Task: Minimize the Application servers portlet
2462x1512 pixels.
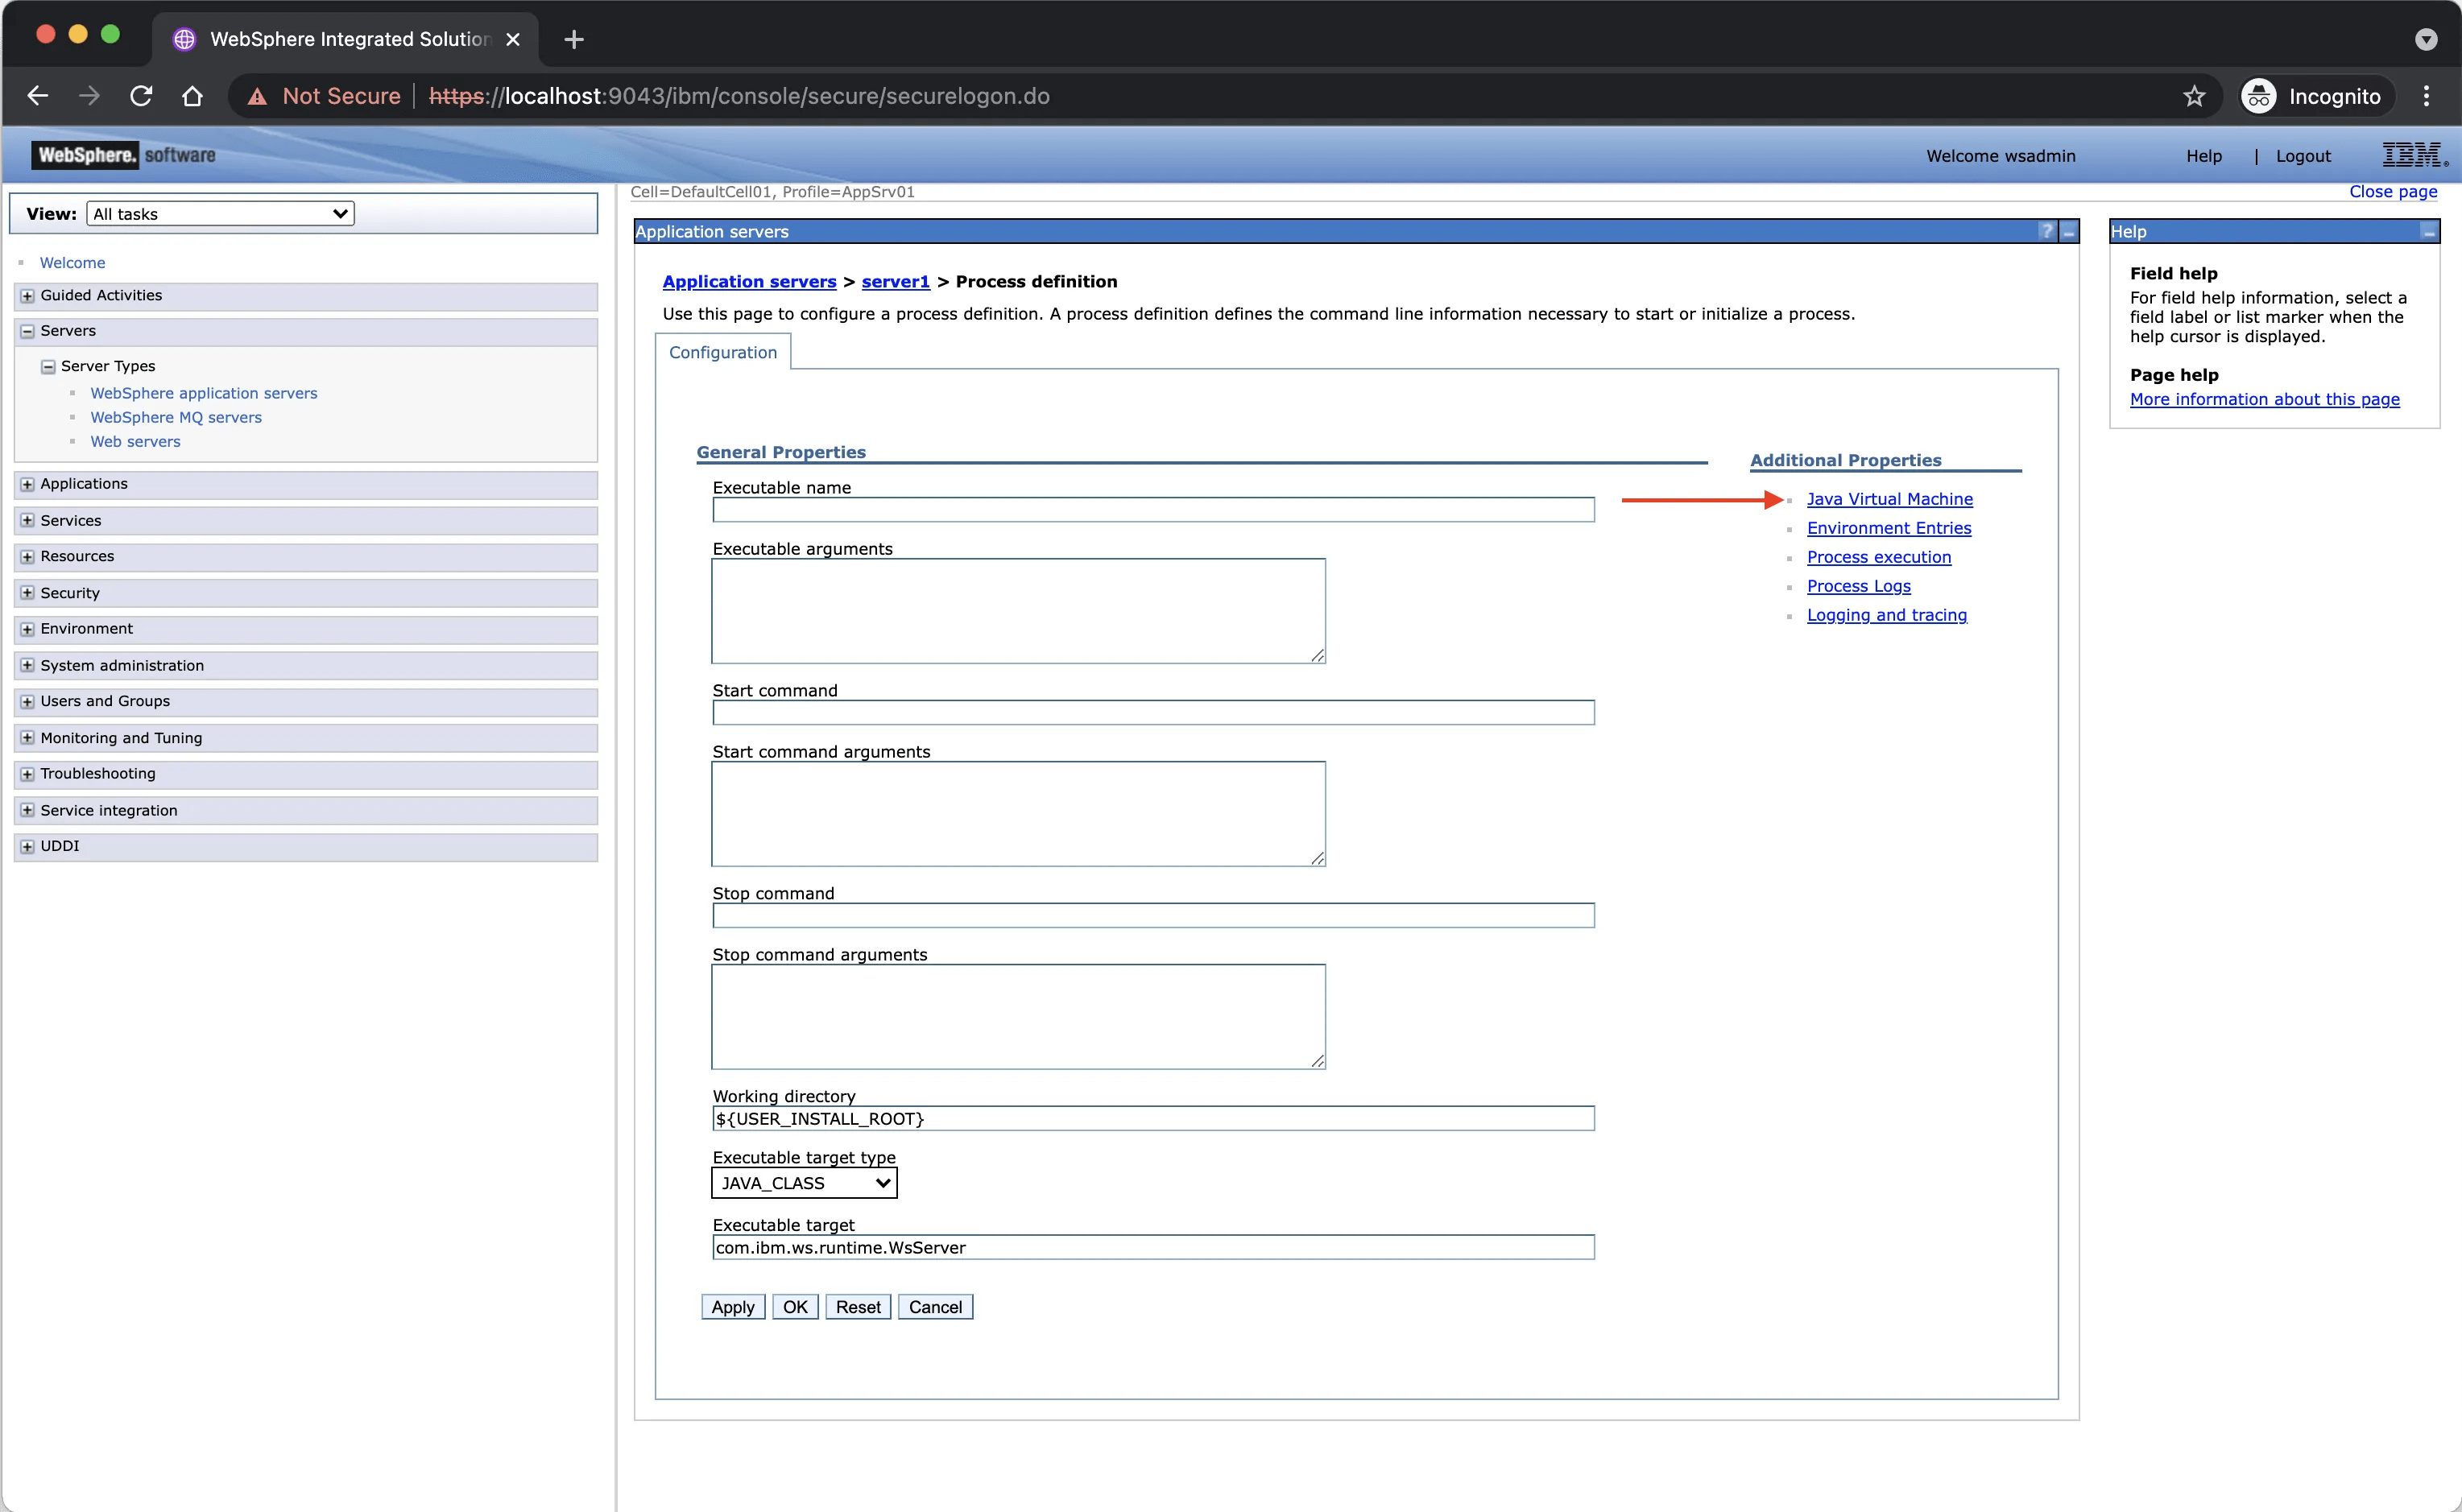Action: coord(2068,231)
